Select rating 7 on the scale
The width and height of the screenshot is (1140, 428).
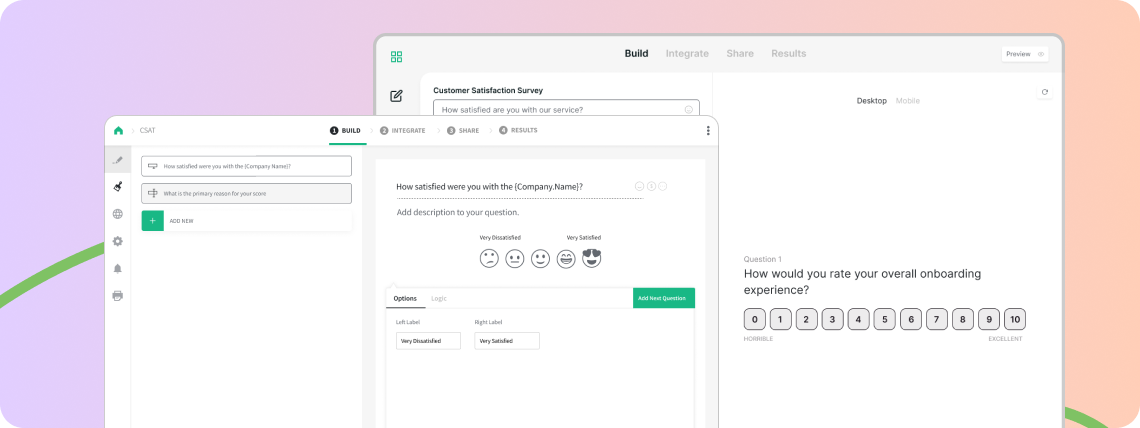click(x=937, y=320)
